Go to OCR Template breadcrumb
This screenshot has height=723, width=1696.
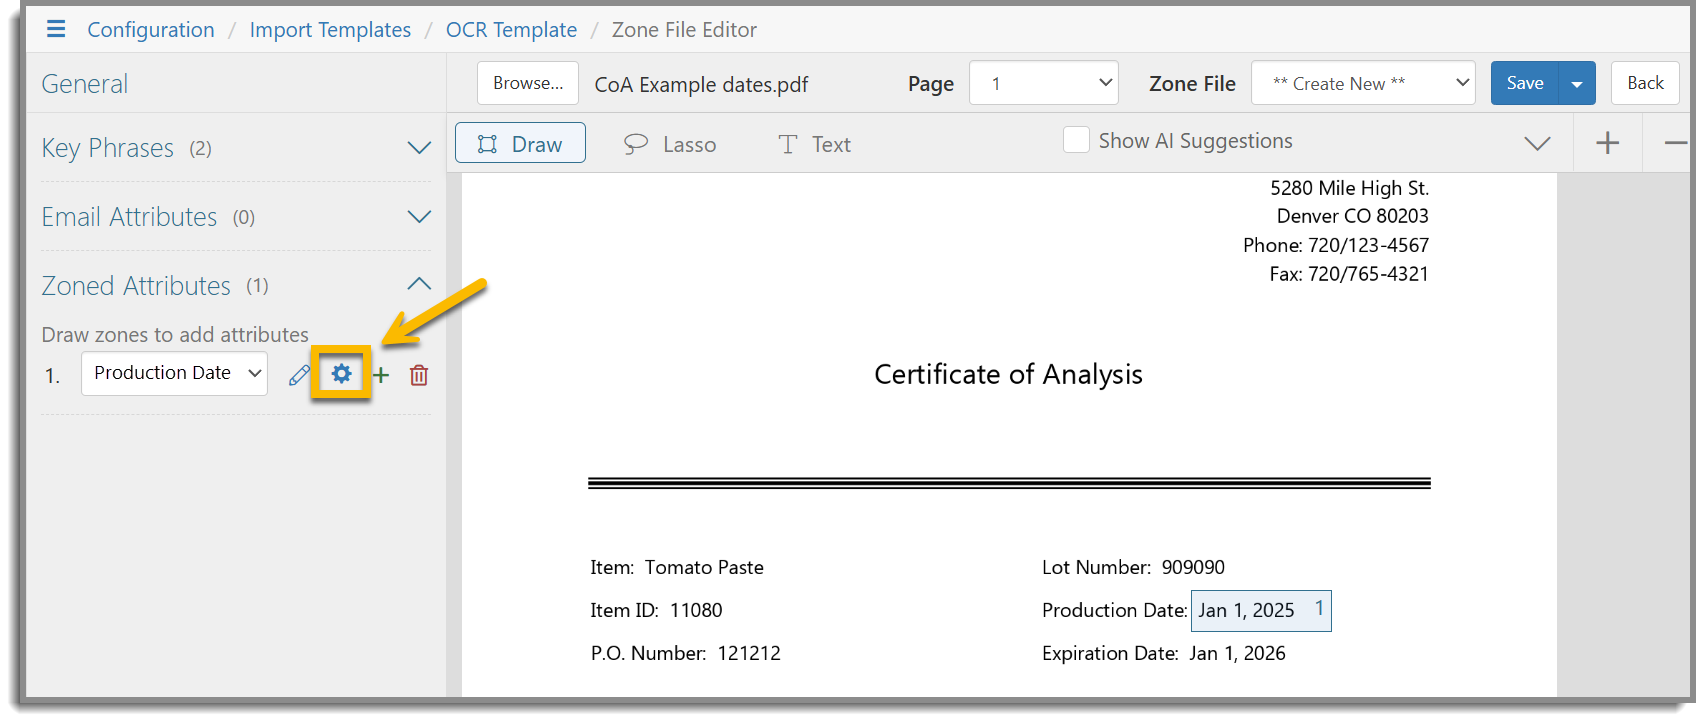[511, 30]
